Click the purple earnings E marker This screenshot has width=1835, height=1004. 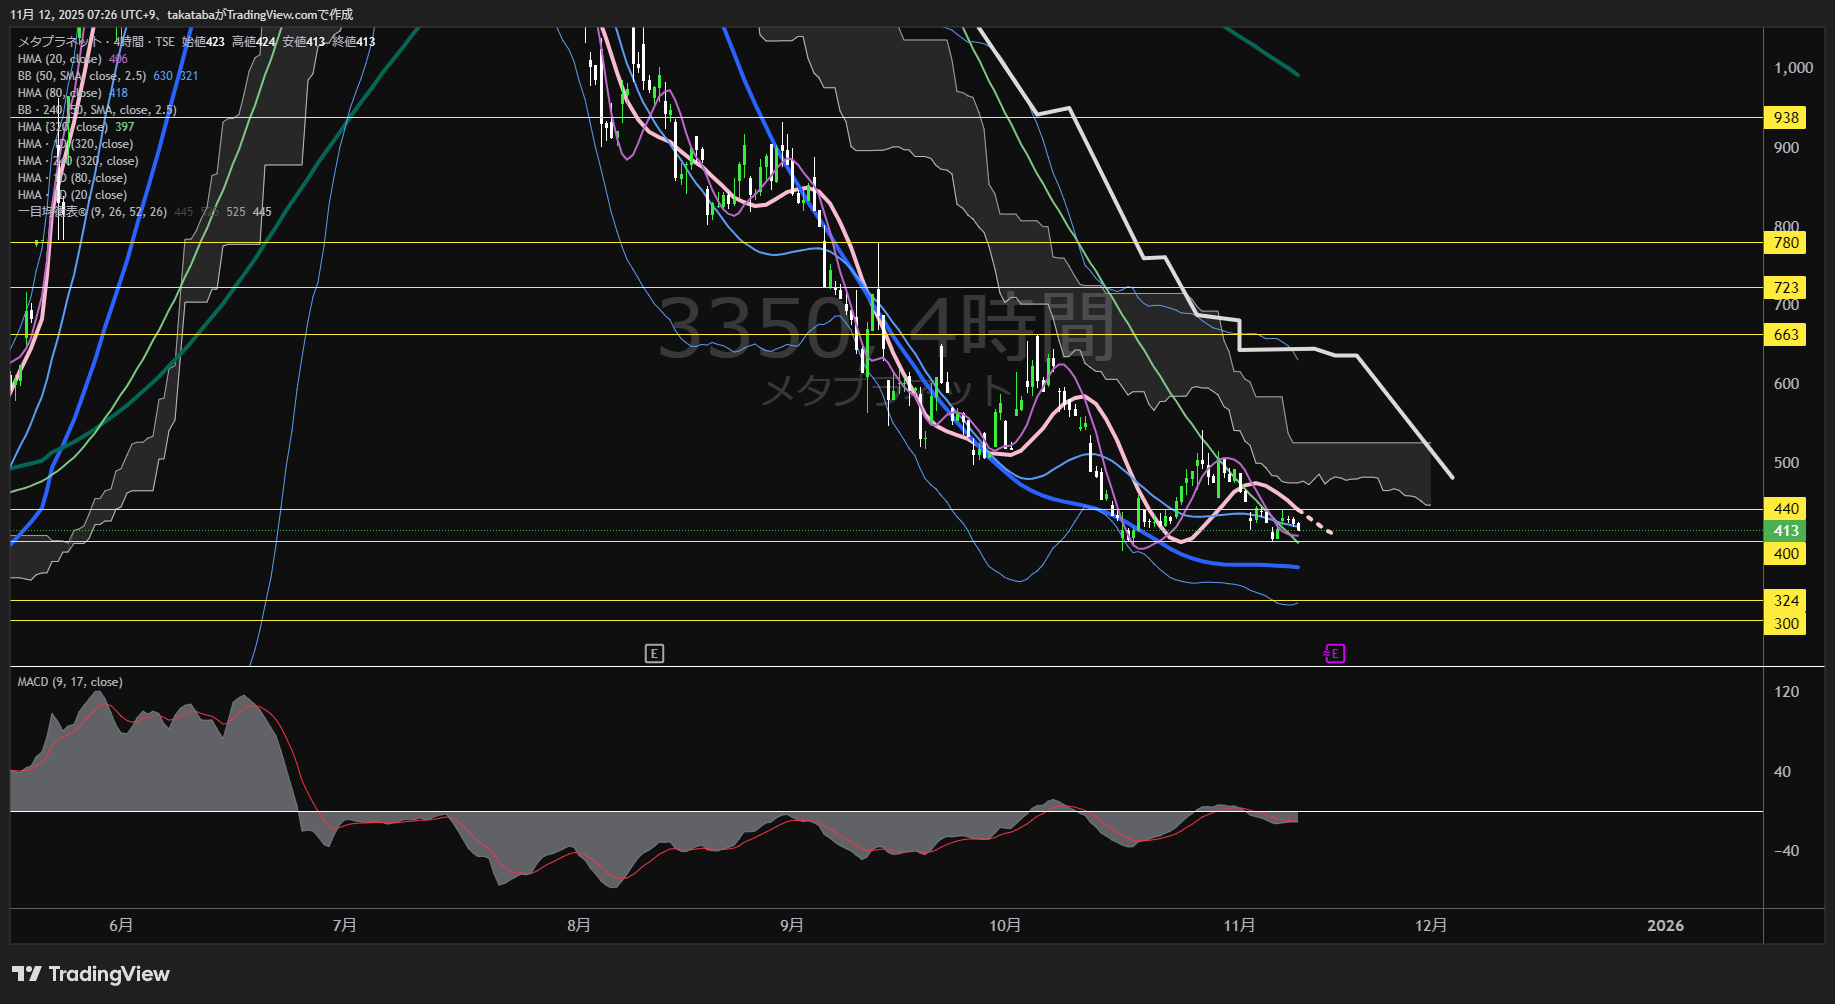[1334, 654]
